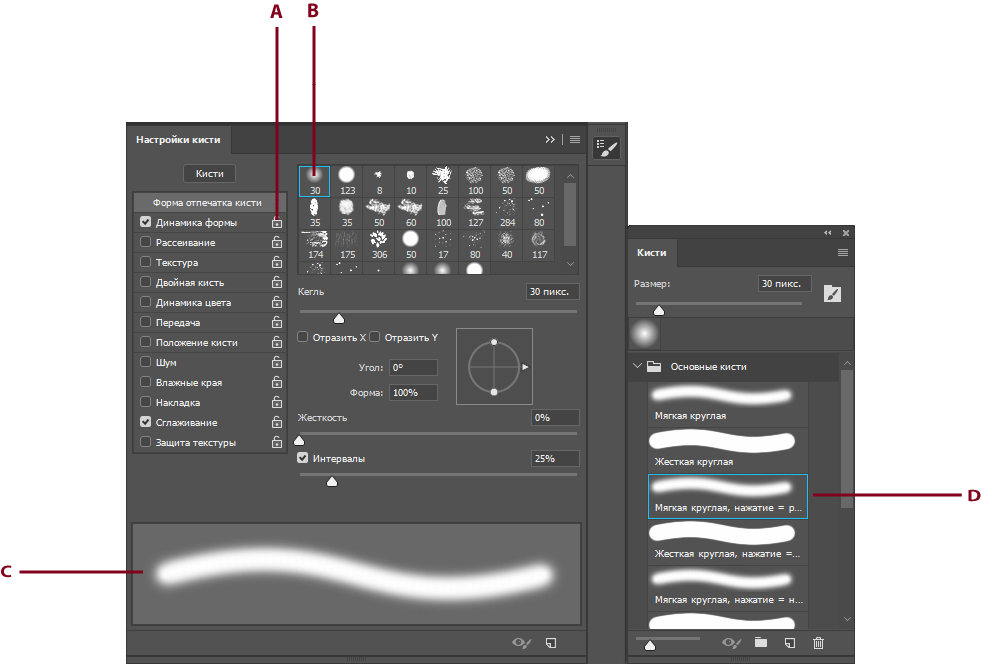Uncheck Интервалы checkbox
981x664 pixels.
coord(303,458)
